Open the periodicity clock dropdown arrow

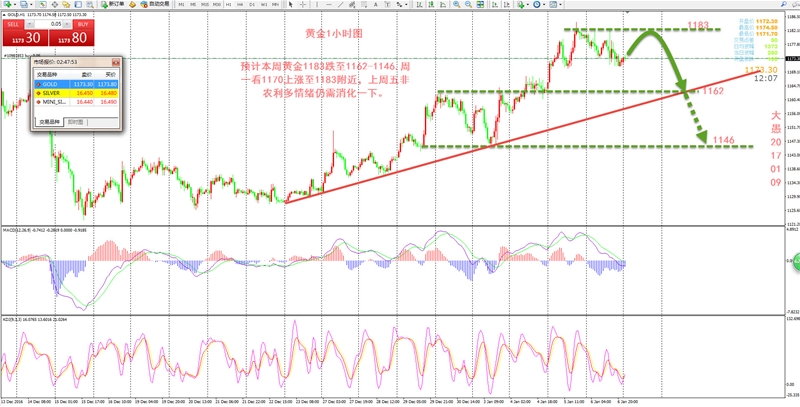pos(544,4)
